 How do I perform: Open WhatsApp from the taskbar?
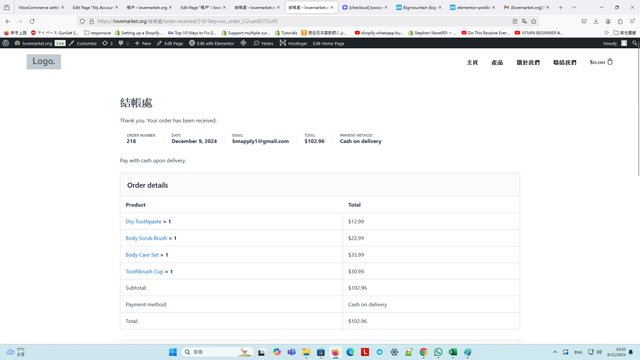point(438,352)
